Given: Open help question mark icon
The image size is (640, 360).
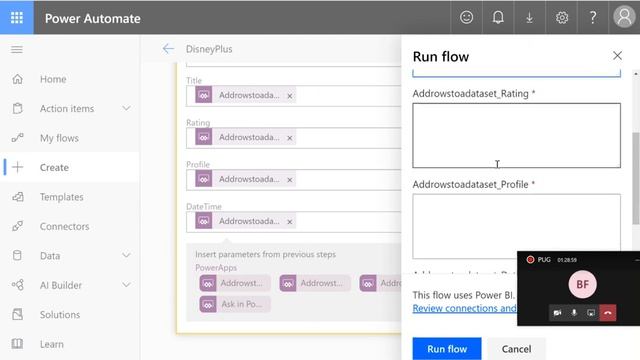Looking at the screenshot, I should 593,18.
